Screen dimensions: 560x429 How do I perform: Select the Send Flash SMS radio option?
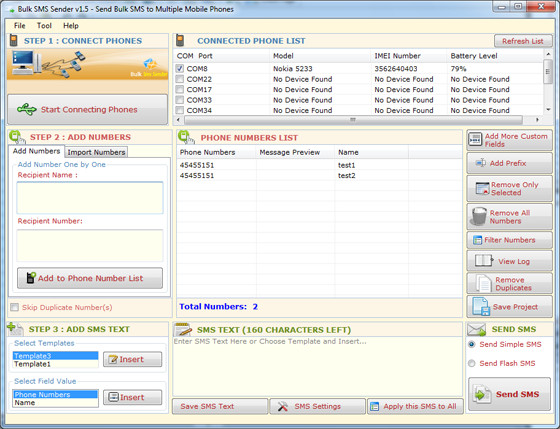471,363
